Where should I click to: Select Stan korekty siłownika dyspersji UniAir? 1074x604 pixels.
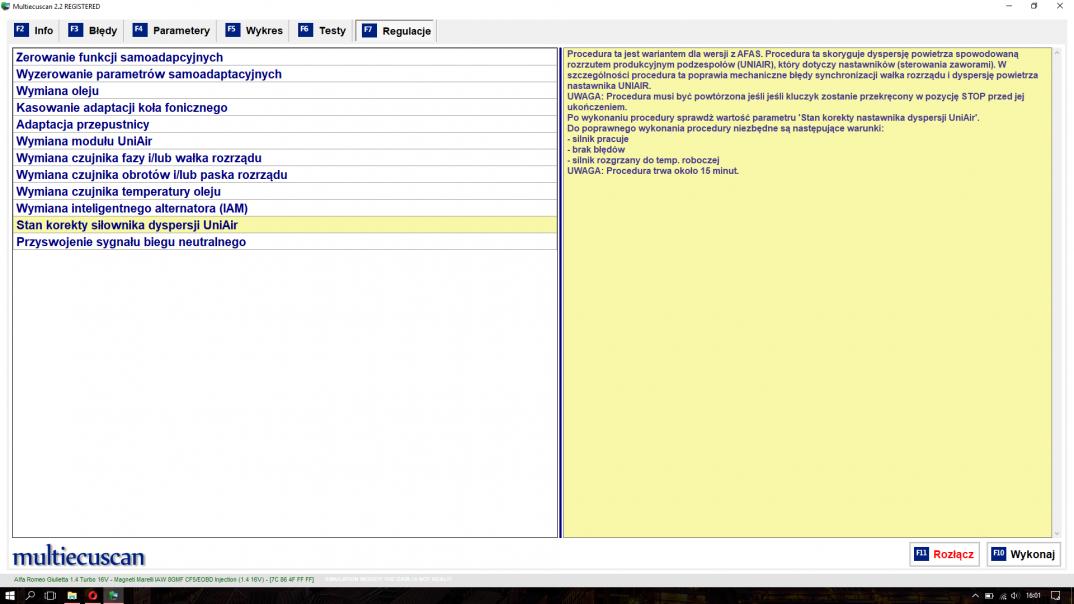pyautogui.click(x=285, y=225)
